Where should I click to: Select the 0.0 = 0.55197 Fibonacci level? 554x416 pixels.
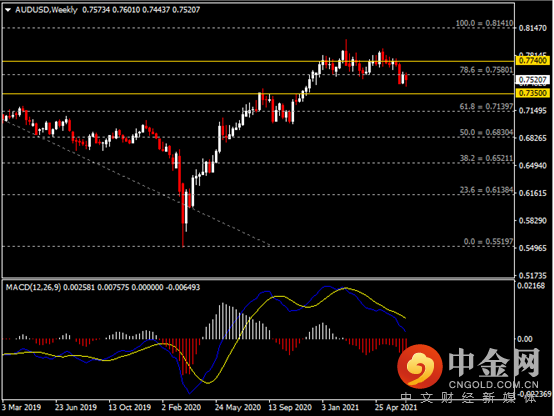488,241
